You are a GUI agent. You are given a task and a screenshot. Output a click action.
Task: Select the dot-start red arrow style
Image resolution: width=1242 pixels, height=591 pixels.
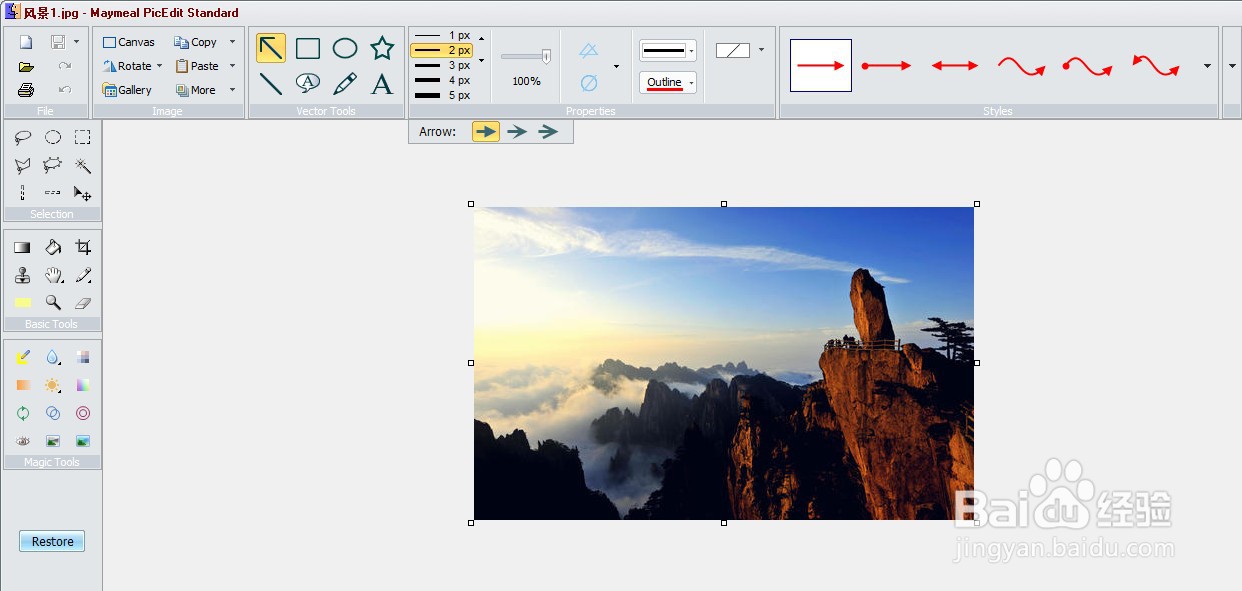[887, 66]
